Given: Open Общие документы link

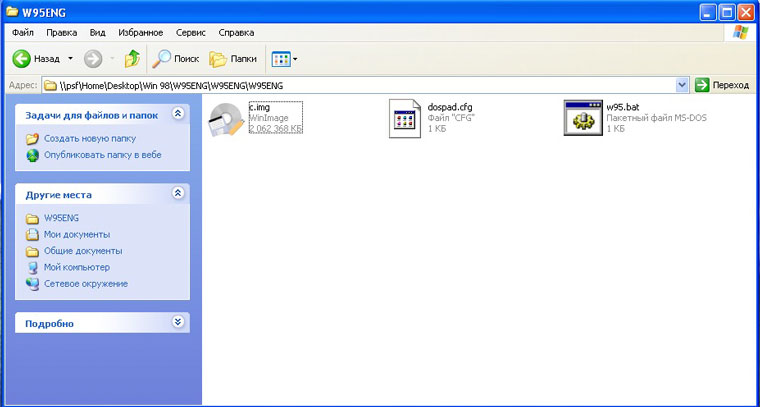Looking at the screenshot, I should [83, 251].
